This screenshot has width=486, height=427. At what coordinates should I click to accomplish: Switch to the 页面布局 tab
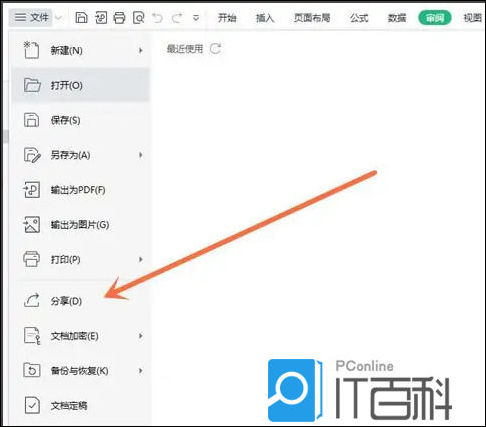[x=312, y=17]
